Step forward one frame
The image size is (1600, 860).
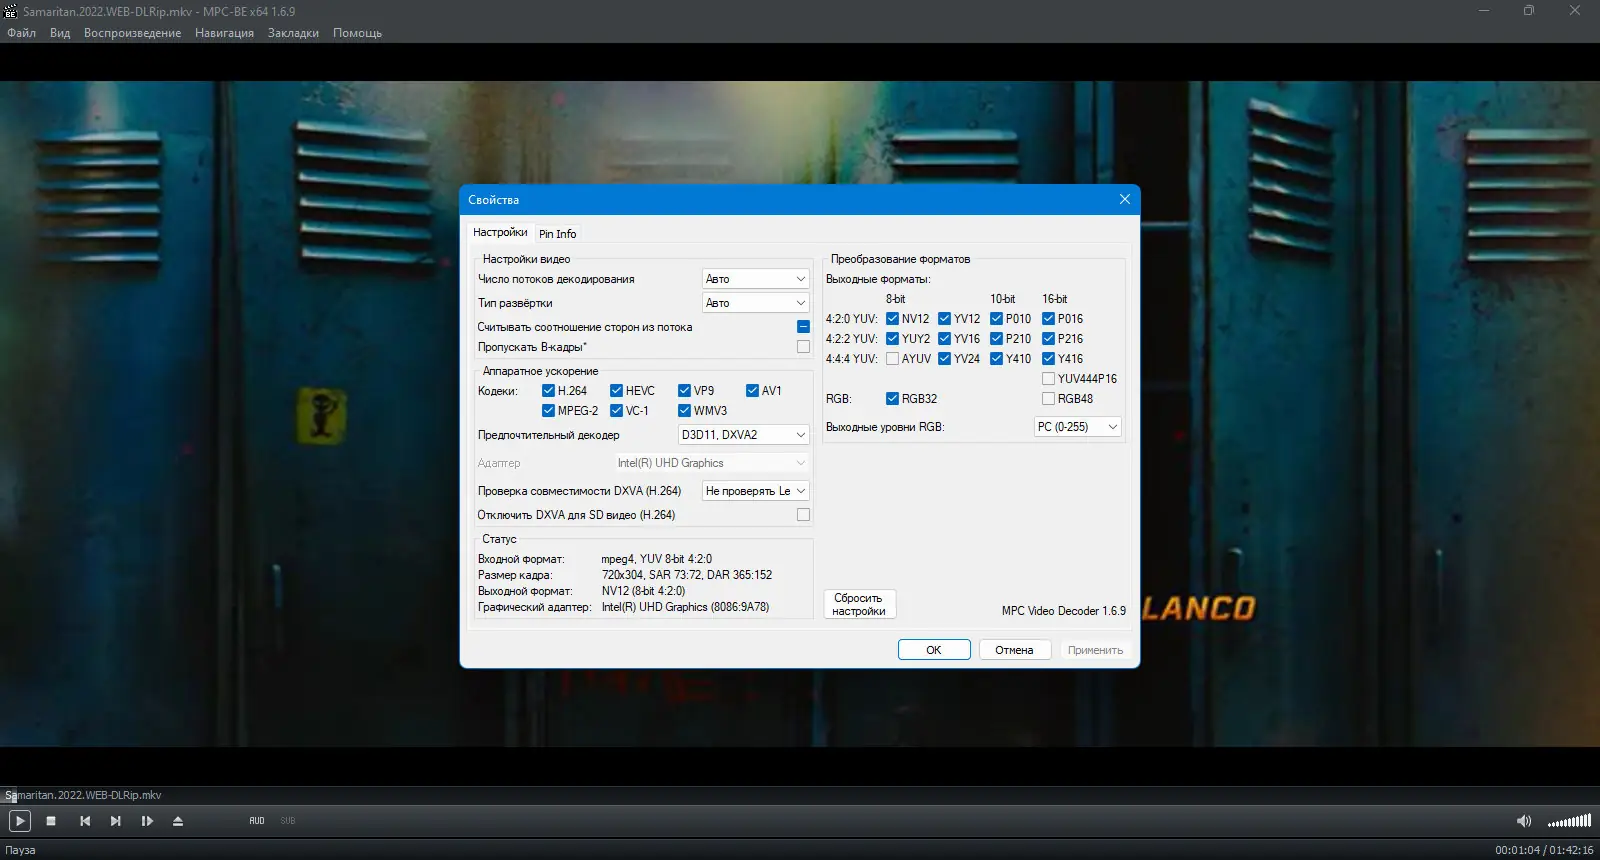147,821
